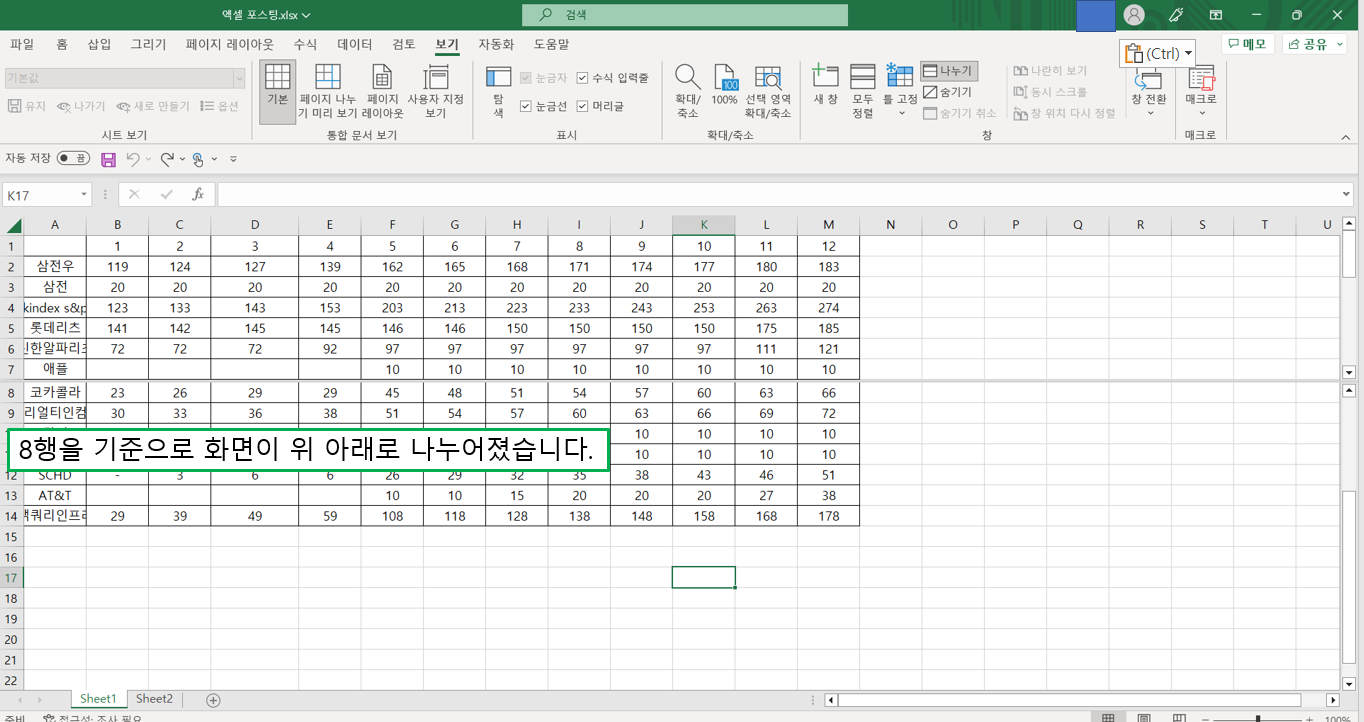Expand the formula bar chevron

tap(1348, 193)
